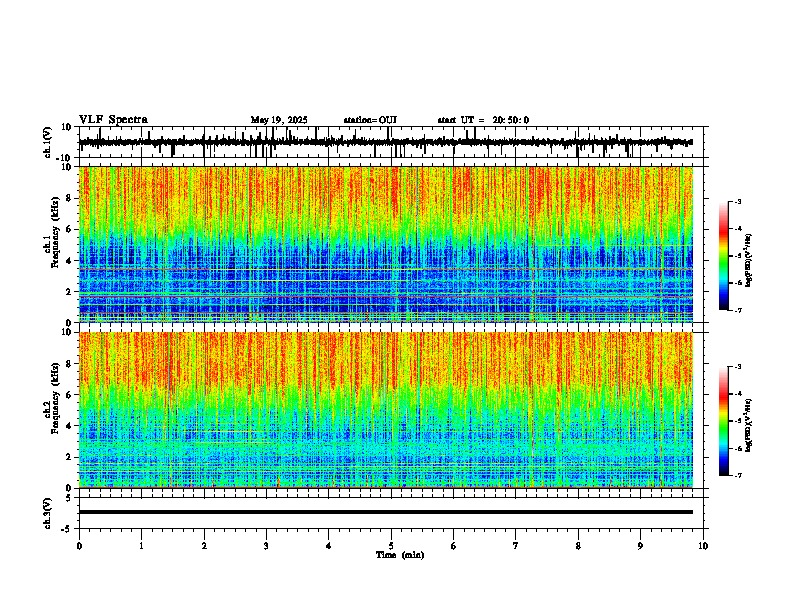The height and width of the screenshot is (612, 792).
Task: Click the ch.3 flat black voltage trace
Action: (x=386, y=512)
